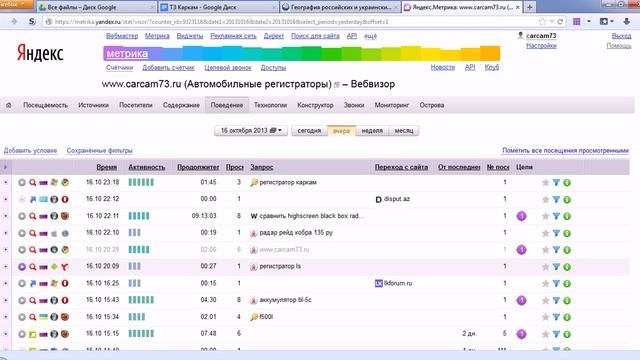The width and height of the screenshot is (640, 360).
Task: Select 'неделя' period toggle
Action: [x=372, y=131]
